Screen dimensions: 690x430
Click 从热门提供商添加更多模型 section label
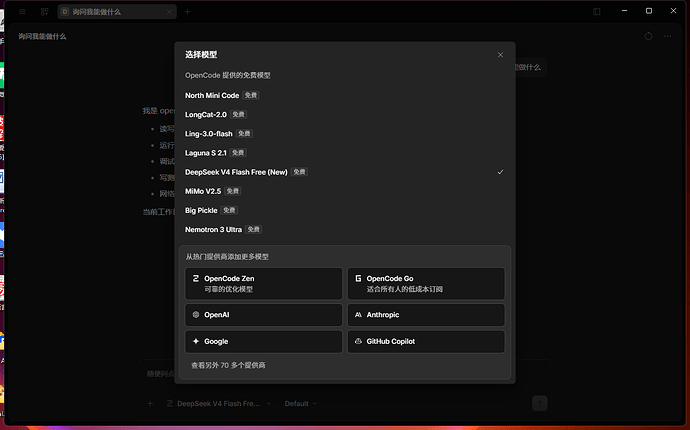[x=227, y=257]
